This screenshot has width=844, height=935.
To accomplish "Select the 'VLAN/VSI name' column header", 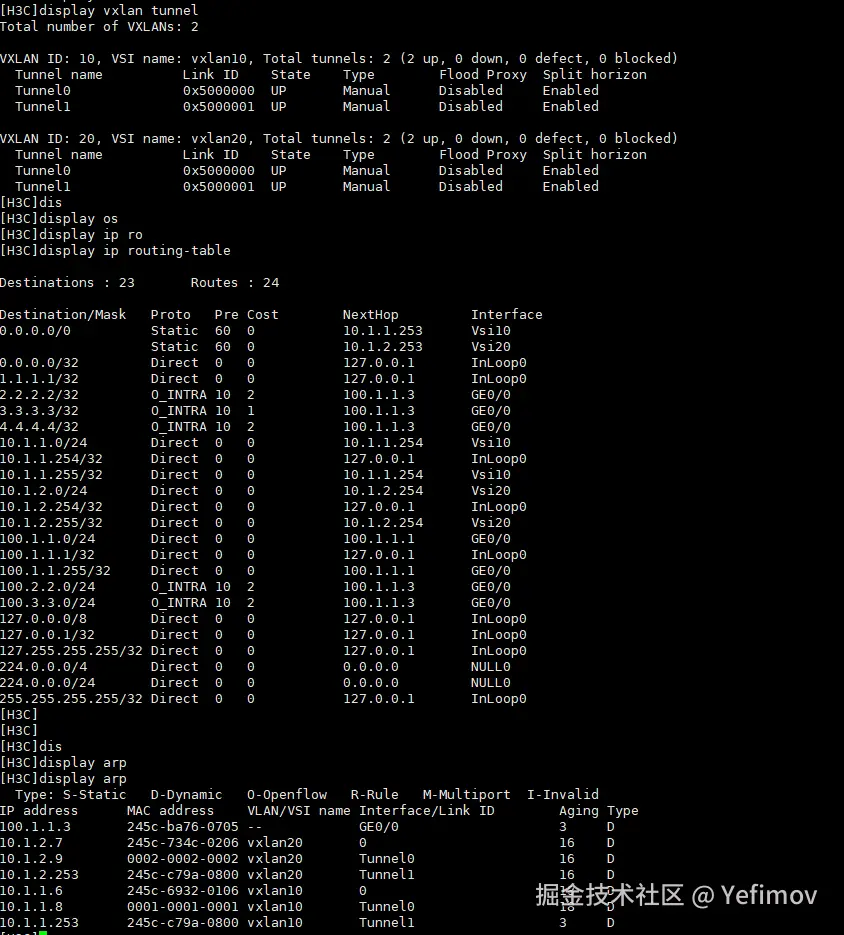I will coord(299,811).
